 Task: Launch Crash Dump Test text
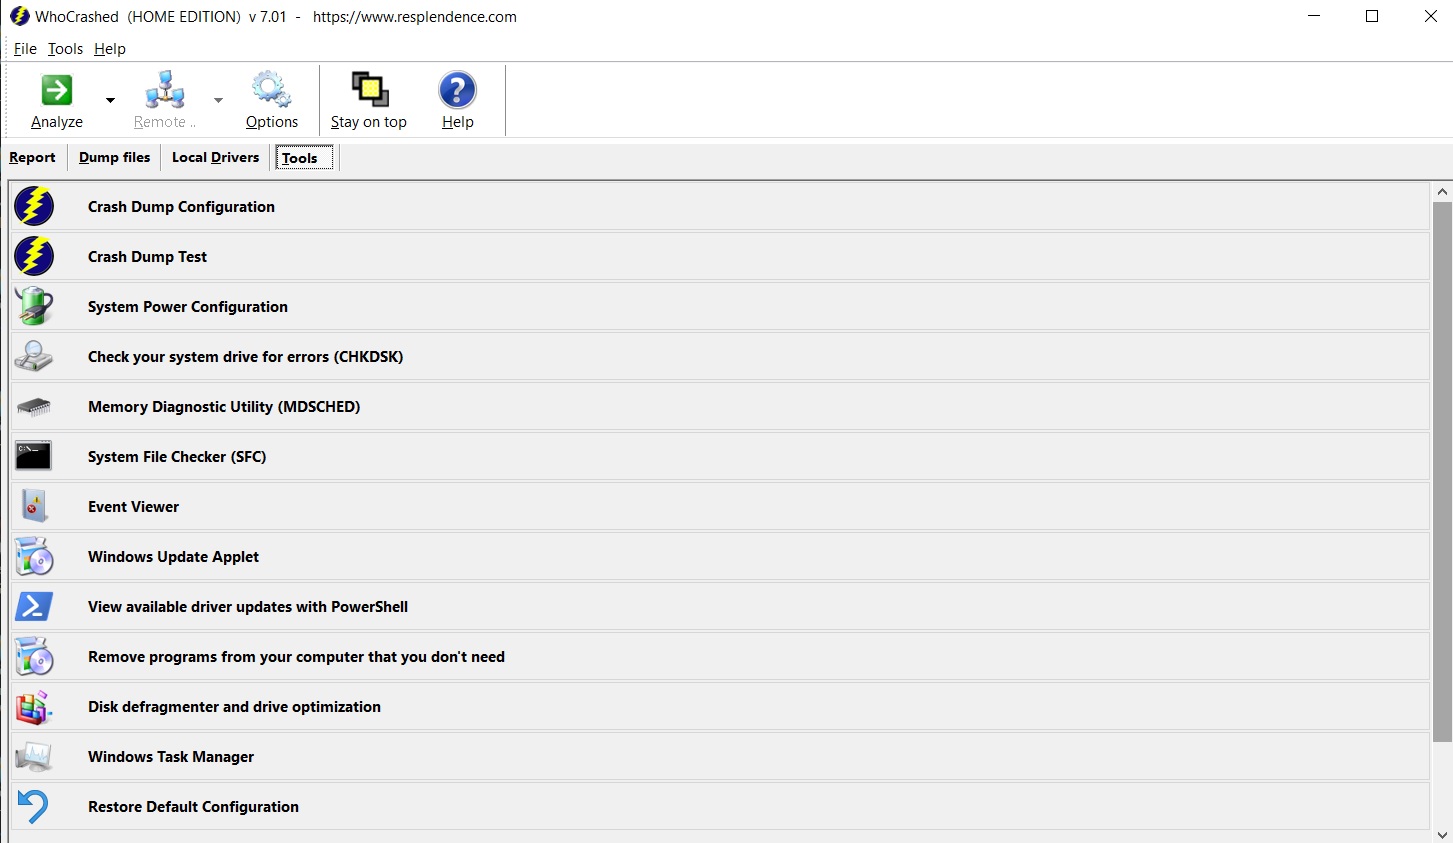pos(147,257)
